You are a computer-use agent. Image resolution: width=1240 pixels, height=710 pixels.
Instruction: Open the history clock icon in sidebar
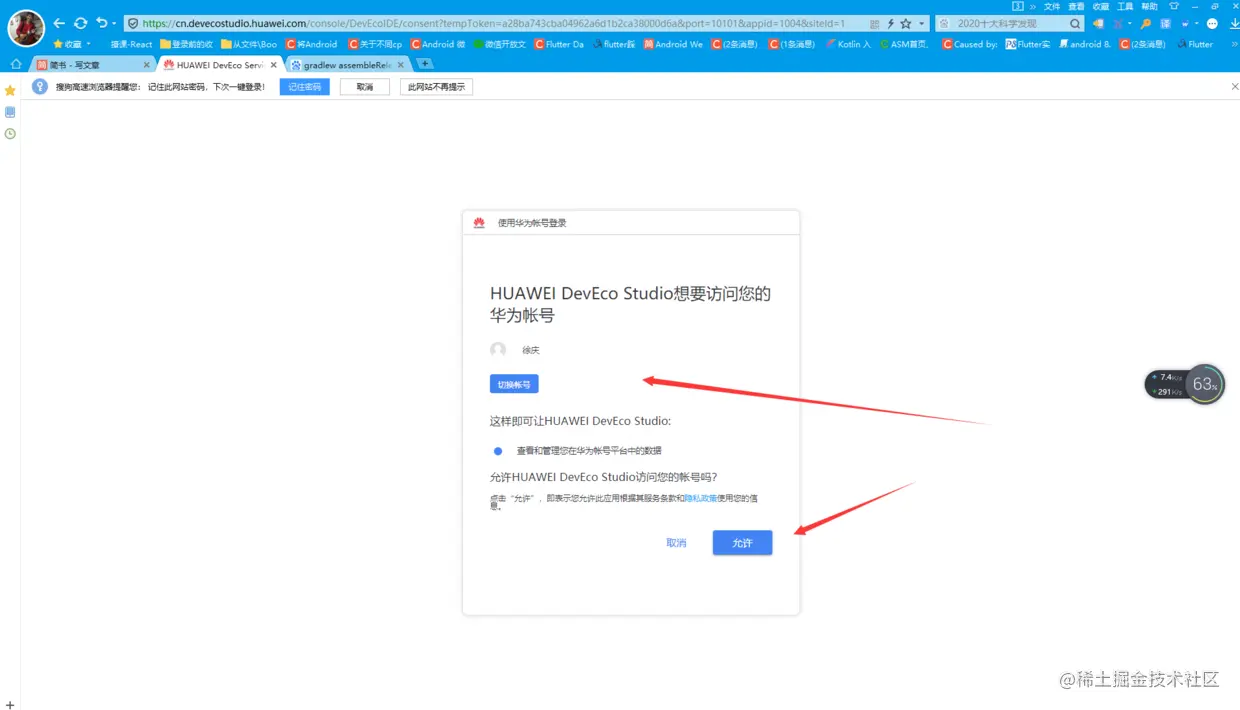pos(10,134)
